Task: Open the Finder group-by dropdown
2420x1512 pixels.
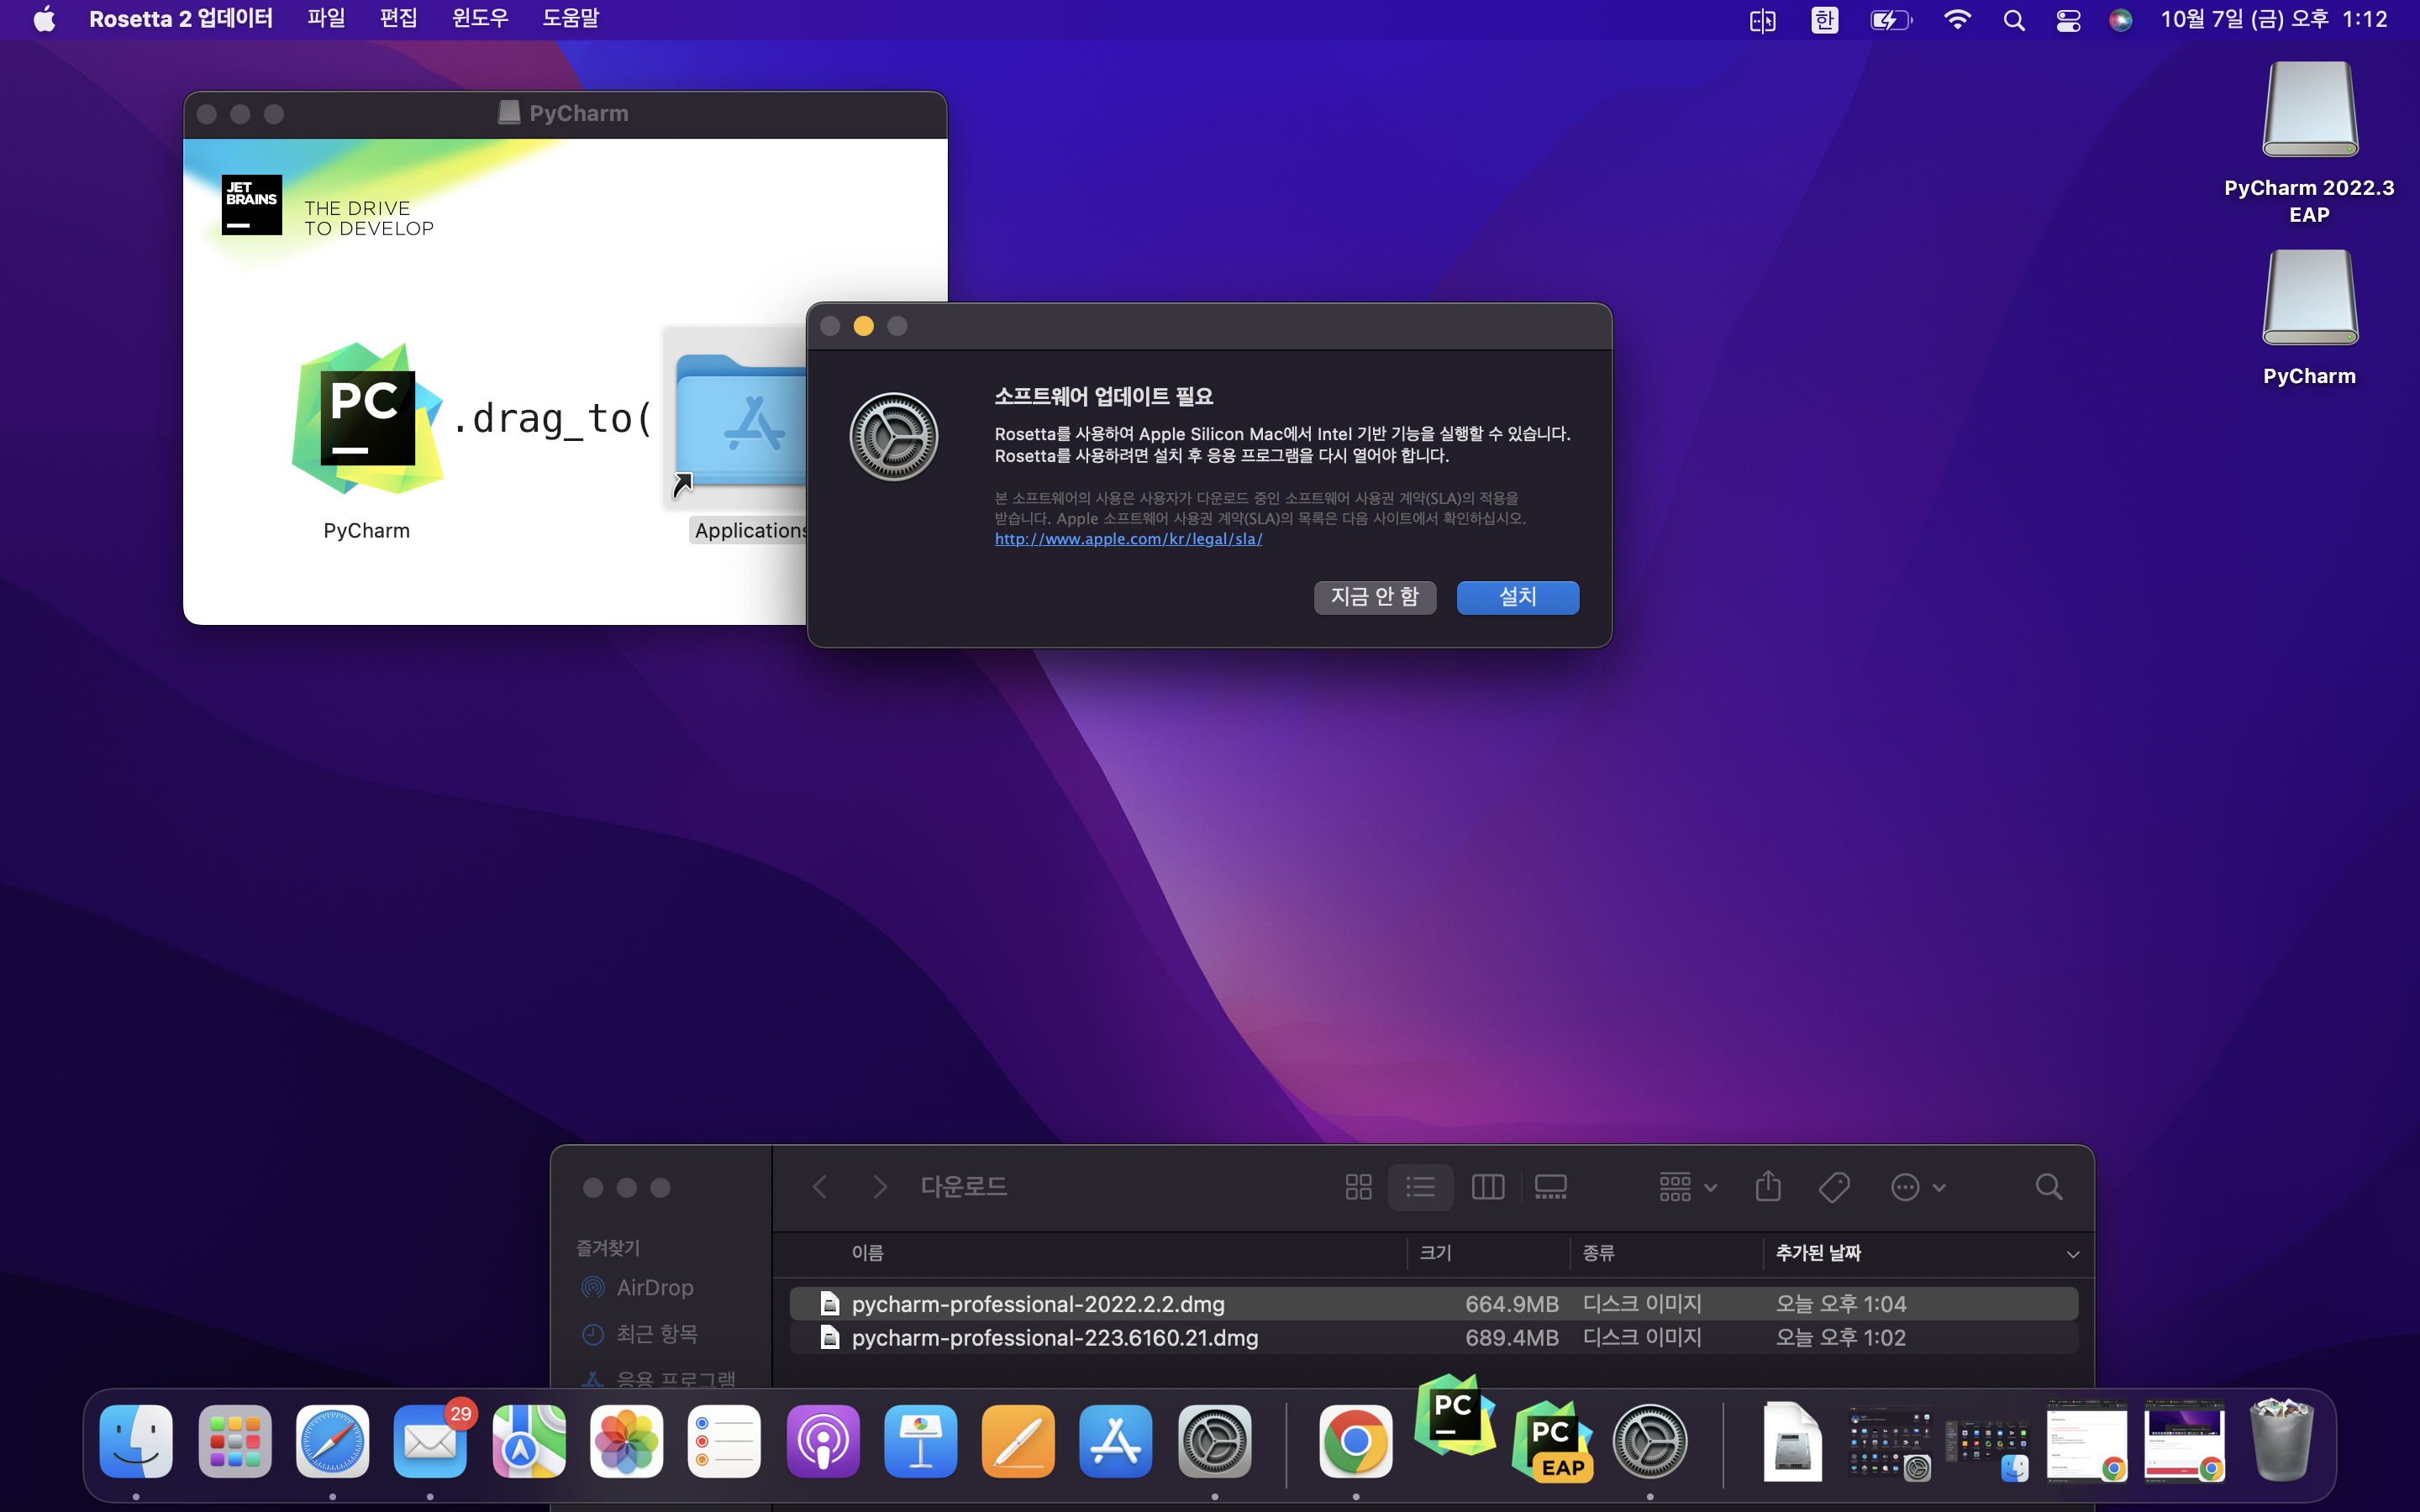Action: (x=1688, y=1187)
